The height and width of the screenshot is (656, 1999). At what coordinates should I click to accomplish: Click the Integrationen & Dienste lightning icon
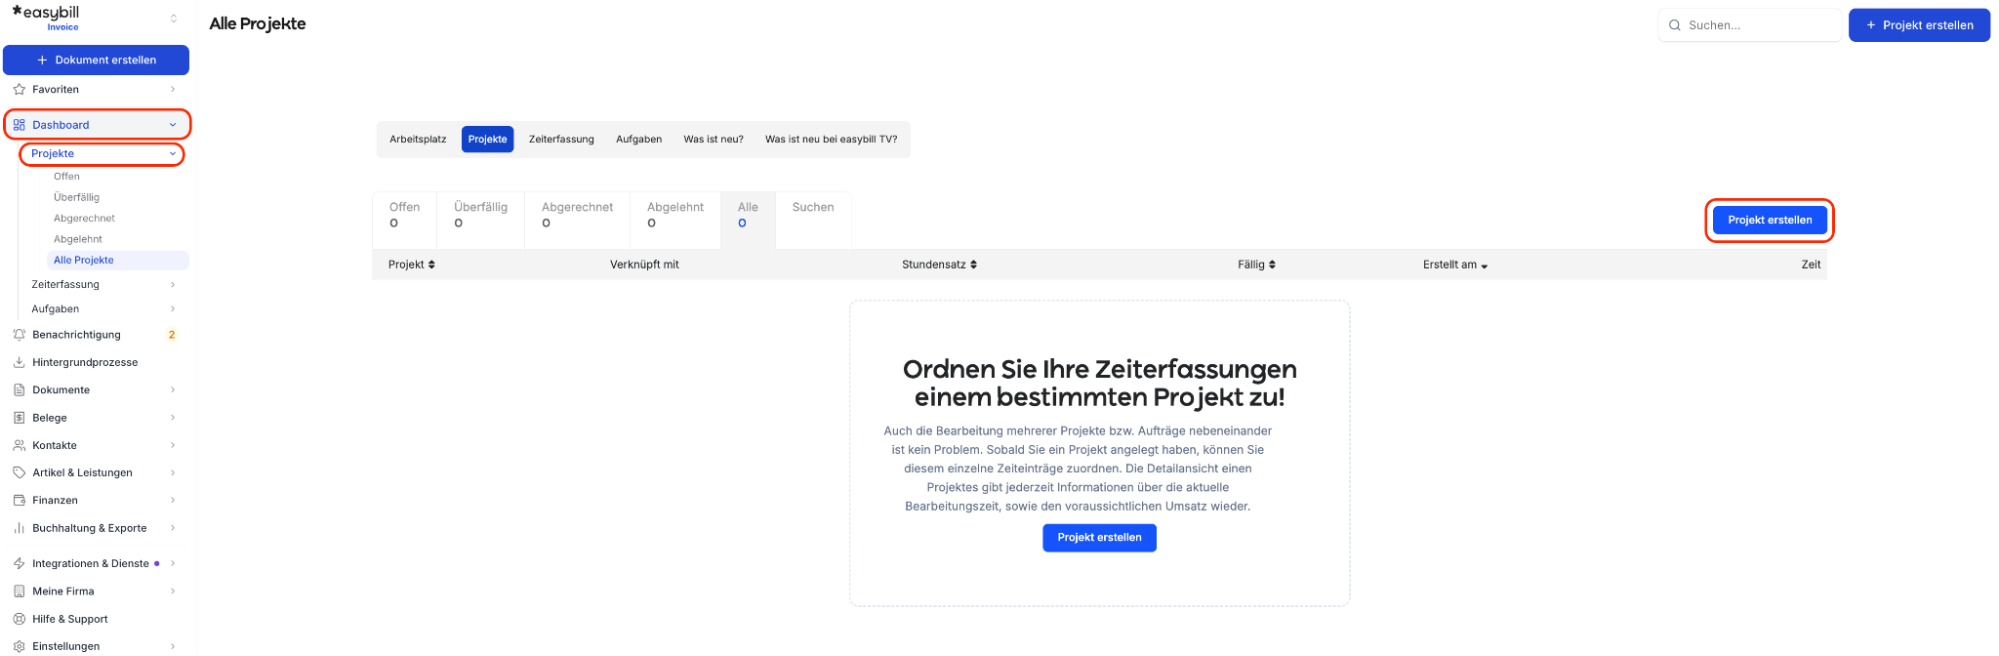pyautogui.click(x=19, y=564)
